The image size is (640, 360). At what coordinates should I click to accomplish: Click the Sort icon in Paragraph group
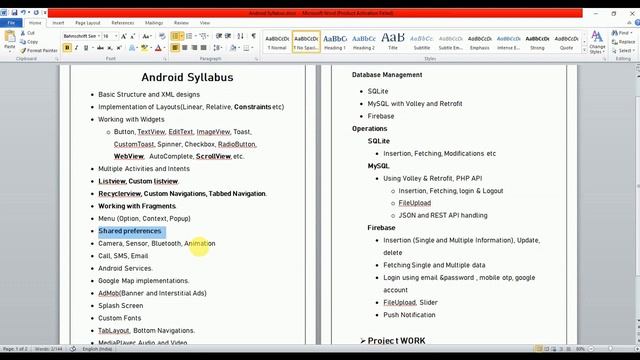240,36
